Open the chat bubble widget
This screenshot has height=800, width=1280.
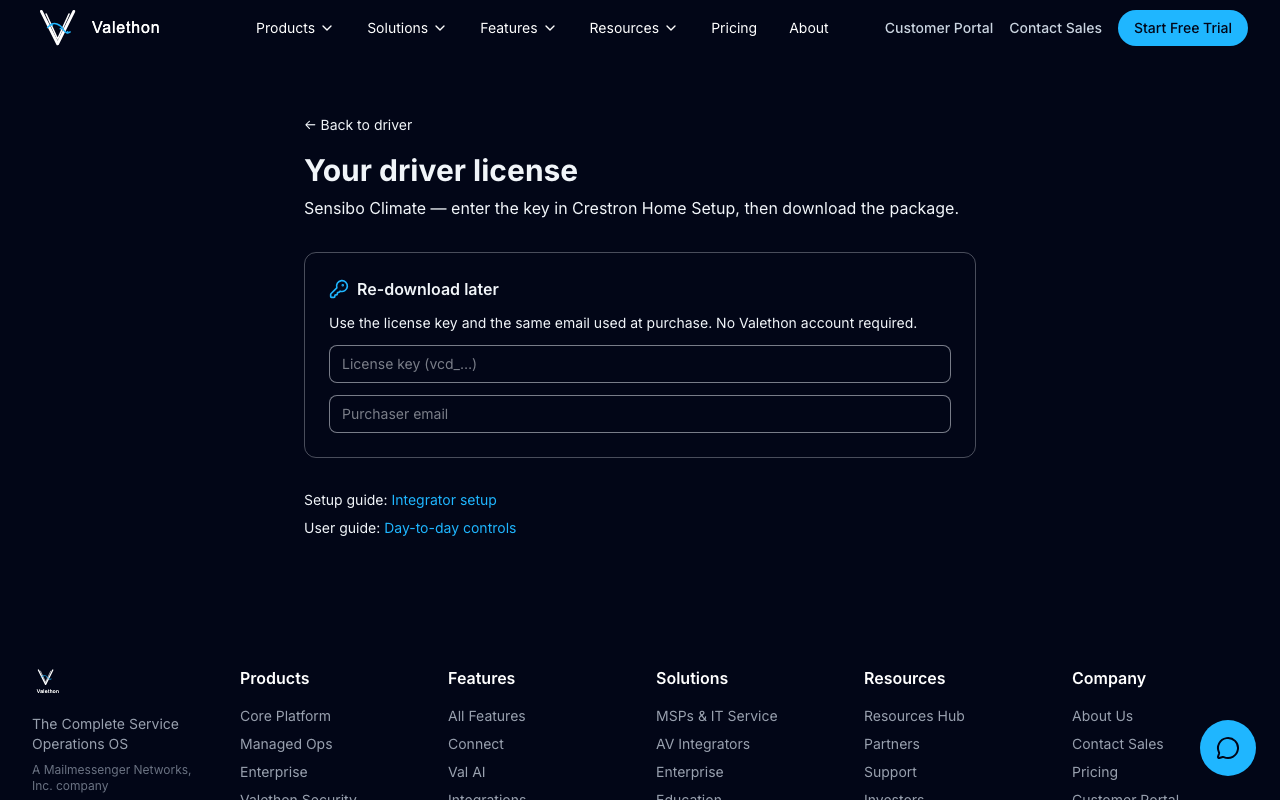click(x=1228, y=748)
